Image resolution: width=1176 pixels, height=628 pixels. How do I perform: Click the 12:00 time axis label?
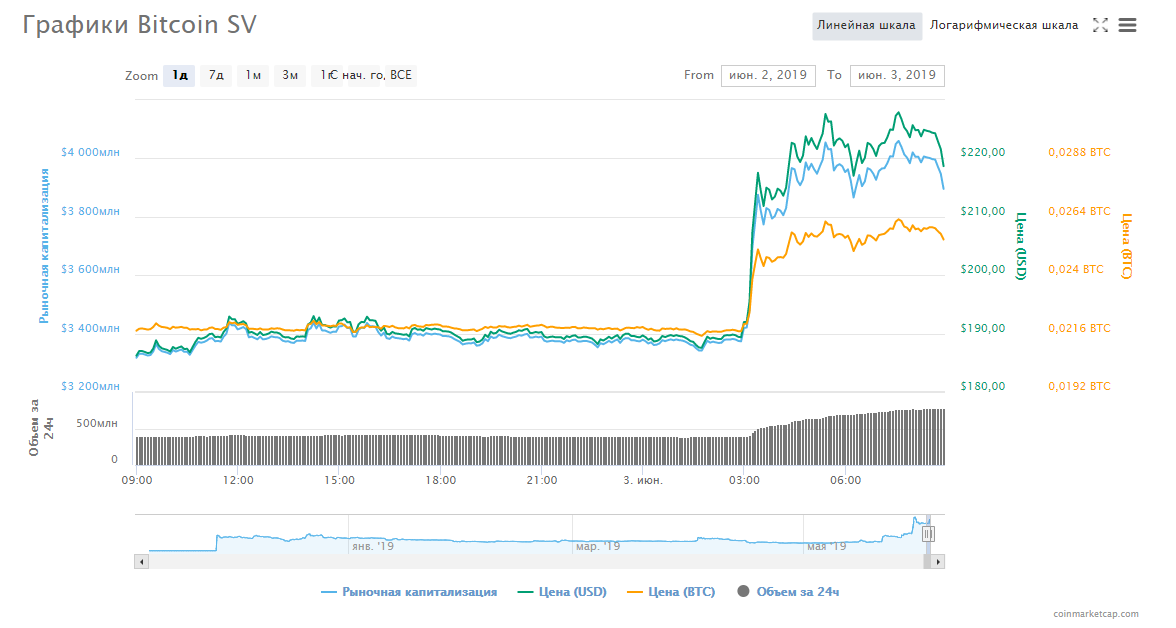[238, 480]
